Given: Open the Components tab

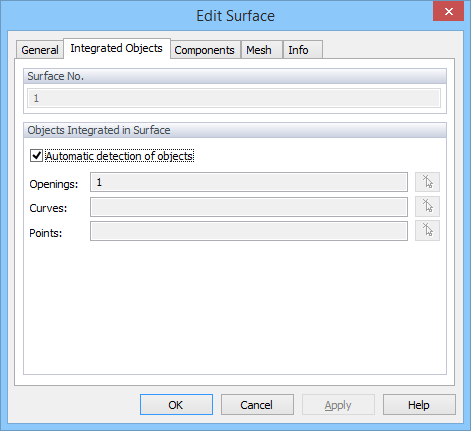Looking at the screenshot, I should click(204, 50).
